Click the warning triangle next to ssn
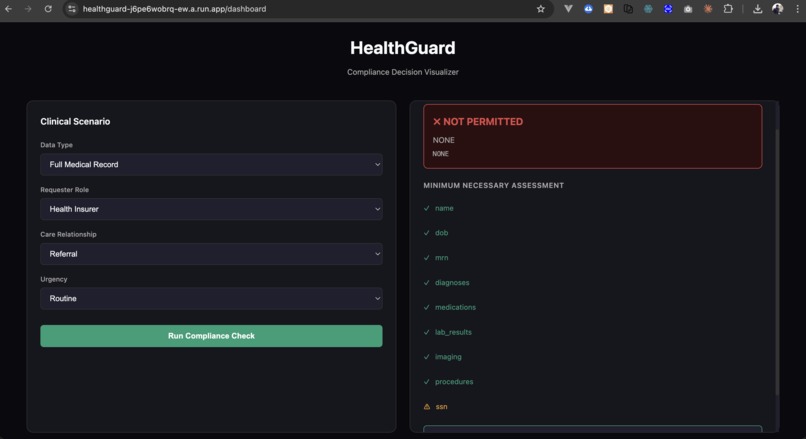Viewport: 806px width, 439px height. 427,407
